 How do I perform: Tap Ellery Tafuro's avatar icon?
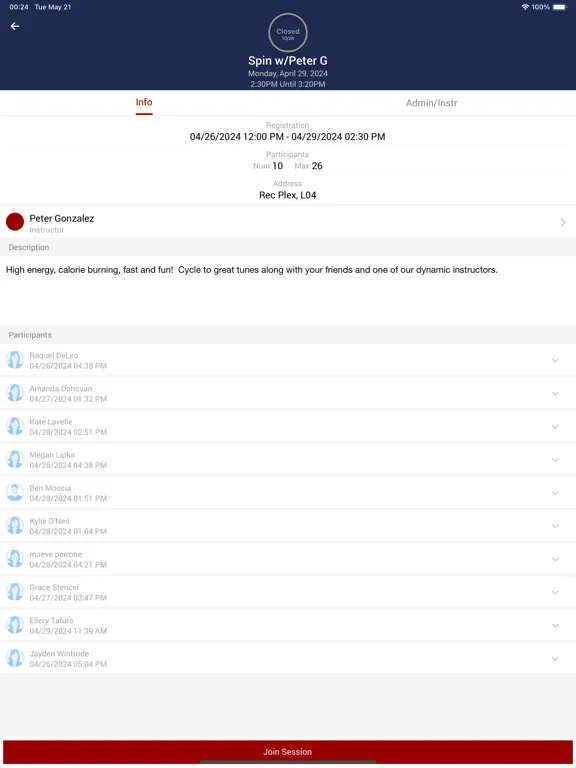[15, 625]
